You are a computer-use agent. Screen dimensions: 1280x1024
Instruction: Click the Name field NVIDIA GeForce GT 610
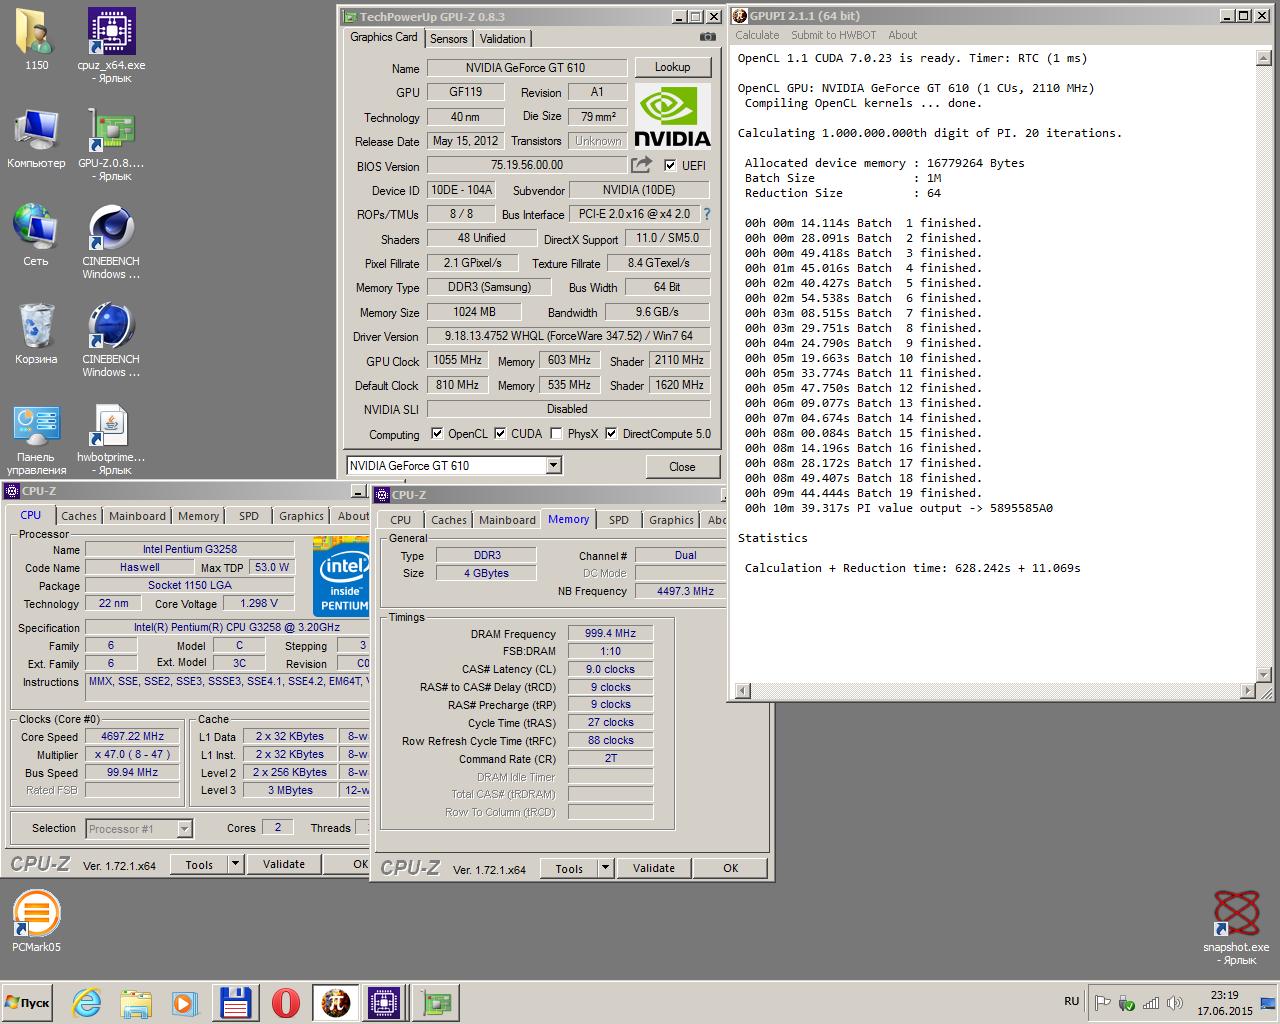(526, 68)
